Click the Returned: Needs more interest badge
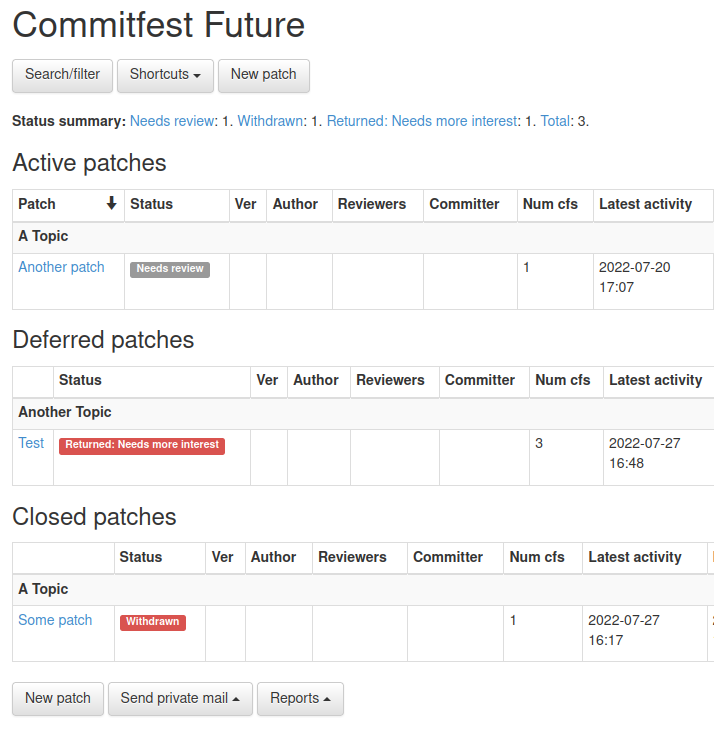The height and width of the screenshot is (744, 714). 142,445
